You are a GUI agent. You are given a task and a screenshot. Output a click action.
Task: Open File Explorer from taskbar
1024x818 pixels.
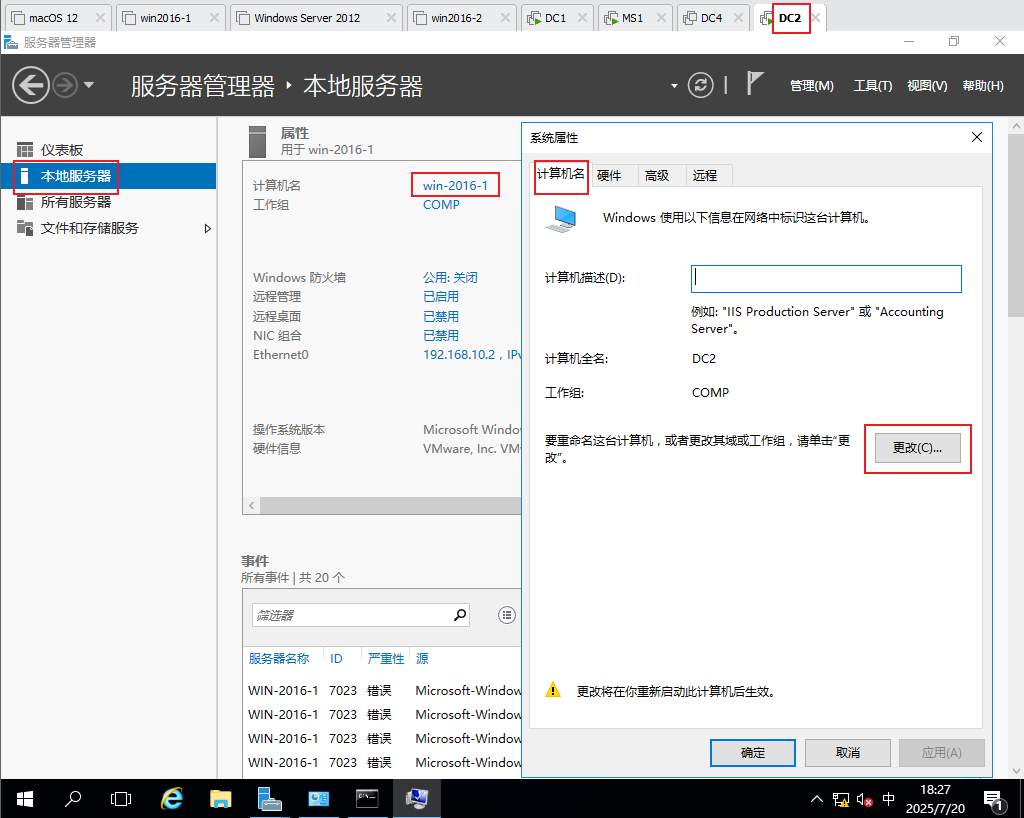click(x=221, y=798)
